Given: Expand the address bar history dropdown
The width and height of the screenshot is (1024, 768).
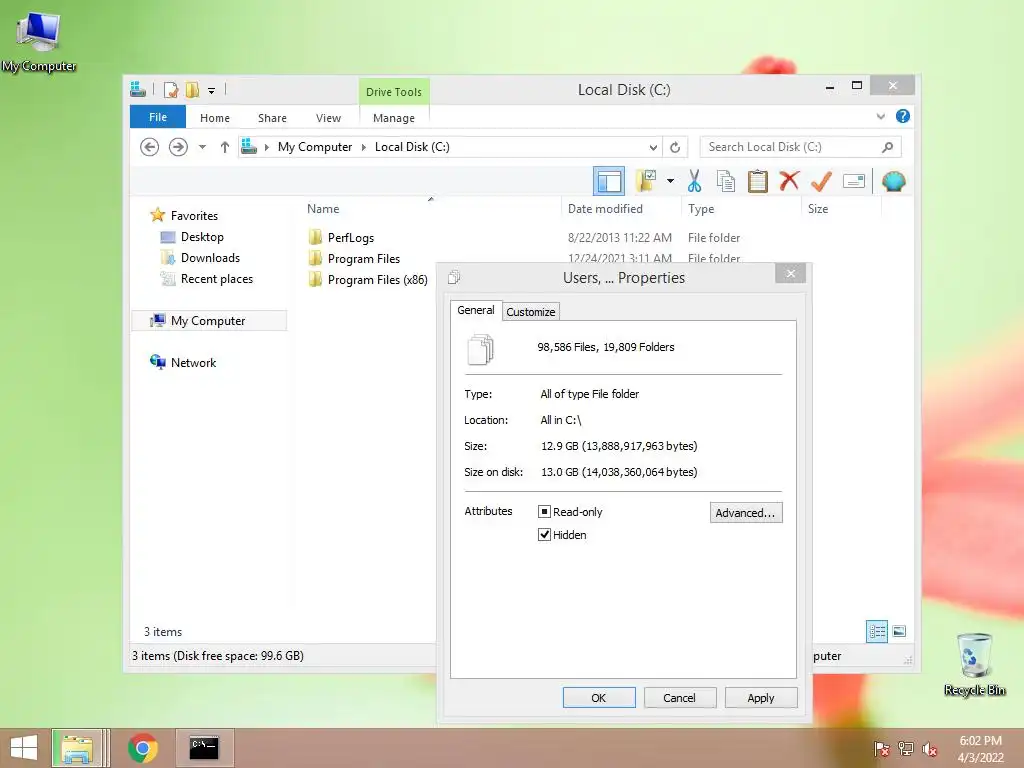Looking at the screenshot, I should tap(653, 148).
